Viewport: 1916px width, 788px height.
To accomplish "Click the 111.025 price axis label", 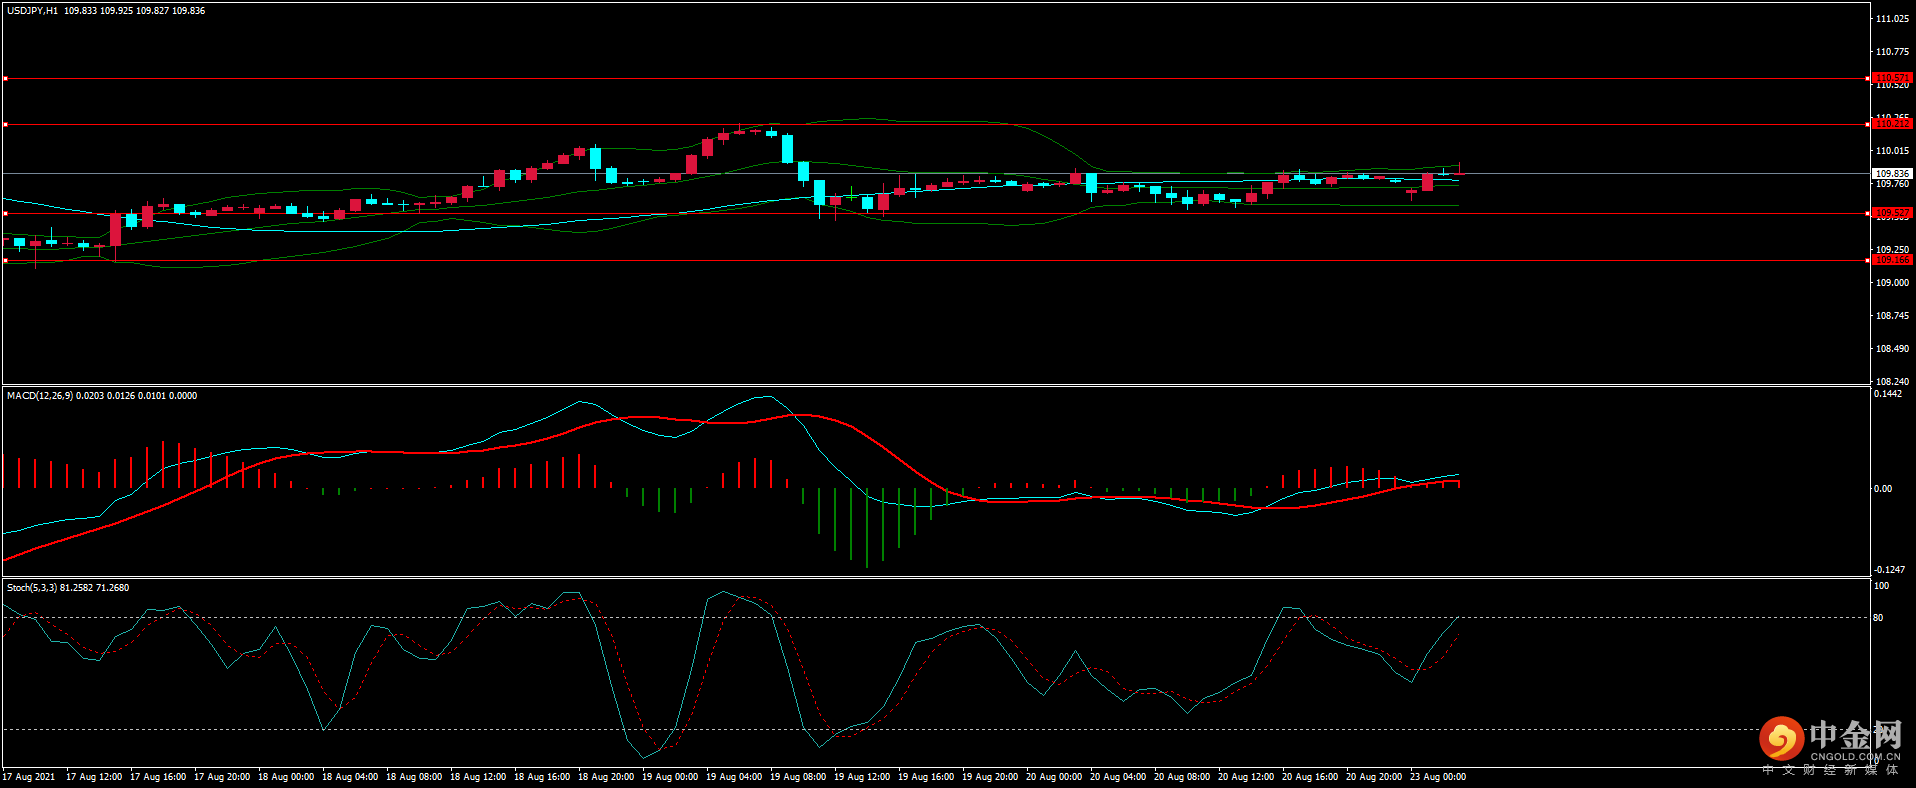I will pyautogui.click(x=1892, y=19).
